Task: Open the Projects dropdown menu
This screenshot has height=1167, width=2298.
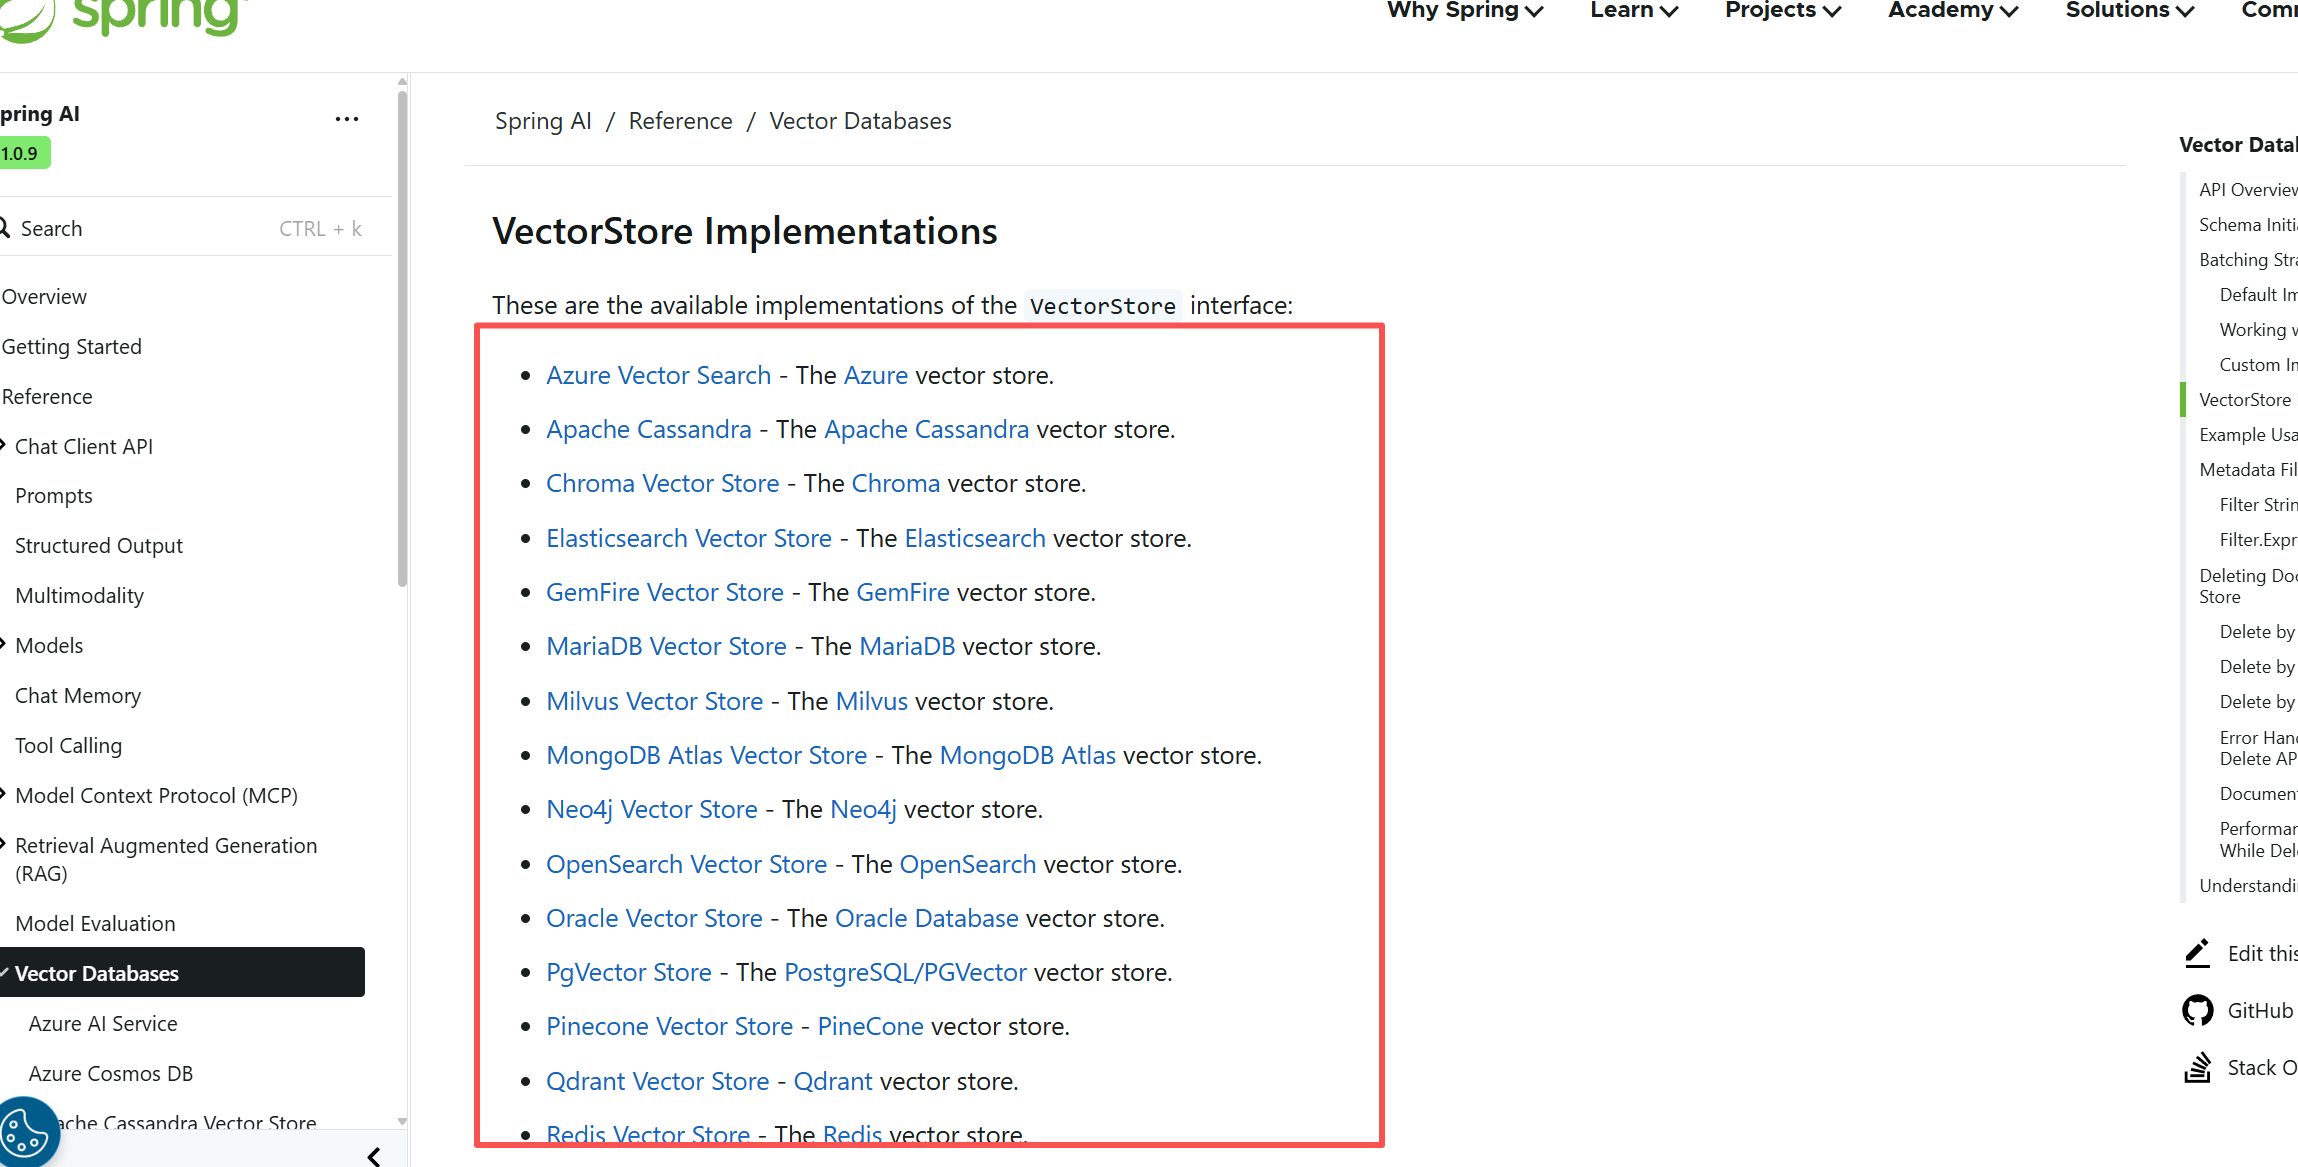Action: (1783, 10)
